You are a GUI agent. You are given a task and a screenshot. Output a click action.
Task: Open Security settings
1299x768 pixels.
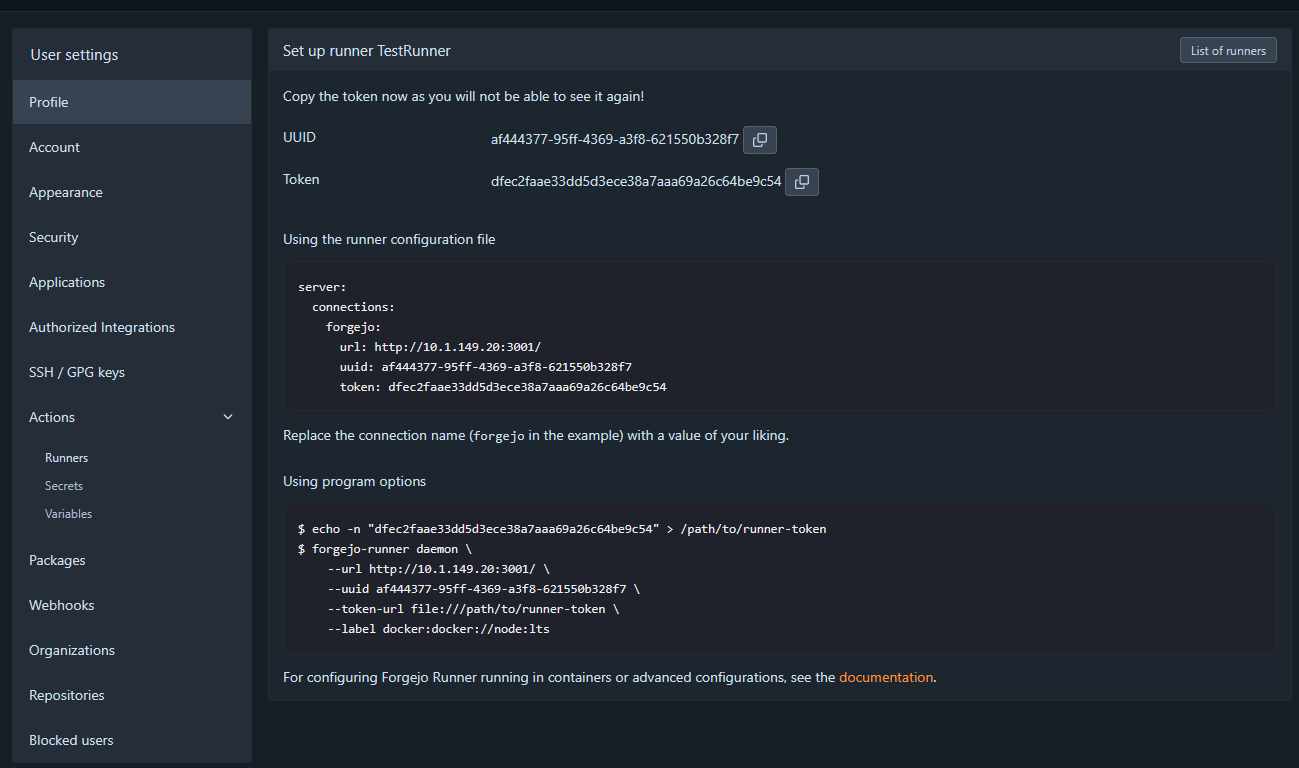pyautogui.click(x=132, y=237)
